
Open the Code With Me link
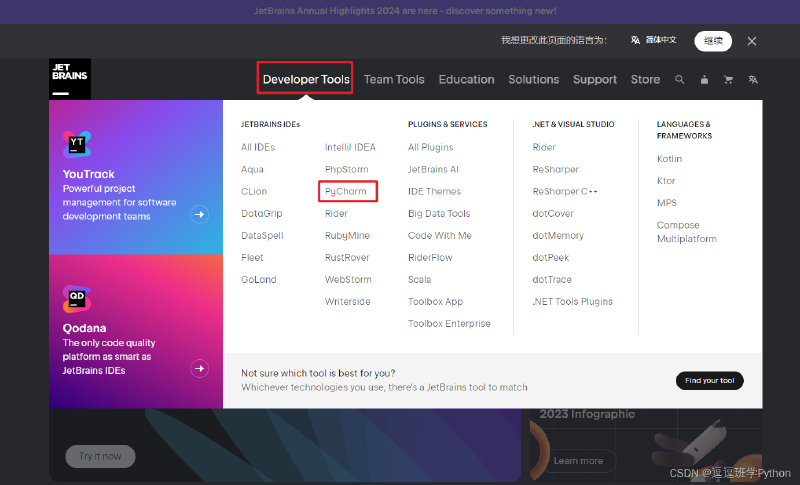pos(439,236)
